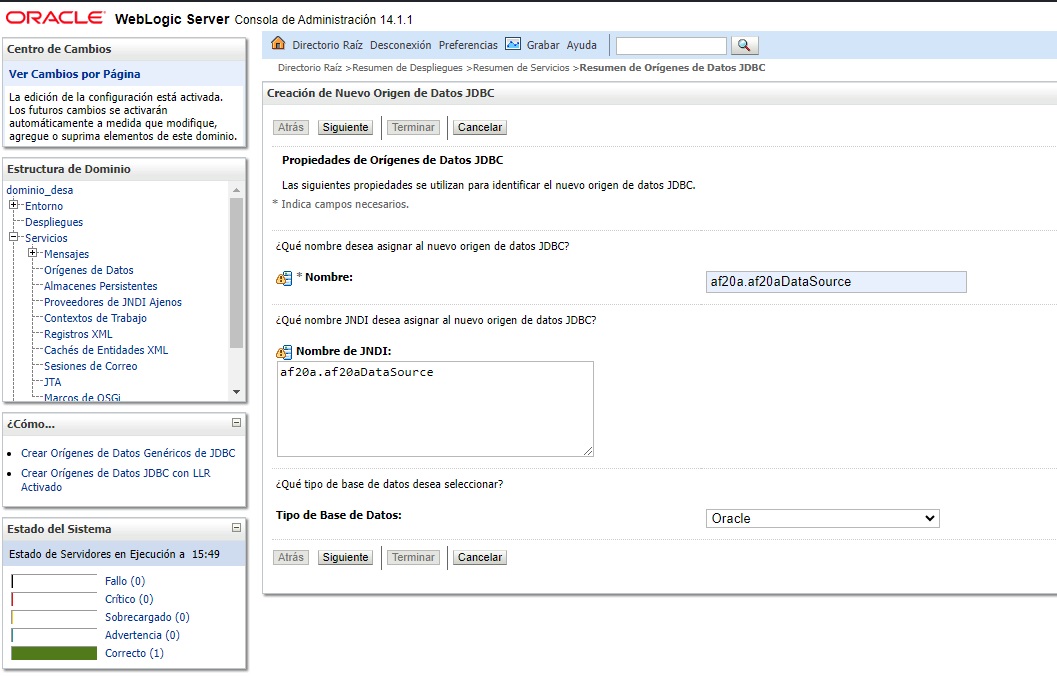Click Resumen de Servicios breadcrumb link
This screenshot has height=676, width=1057.
521,68
